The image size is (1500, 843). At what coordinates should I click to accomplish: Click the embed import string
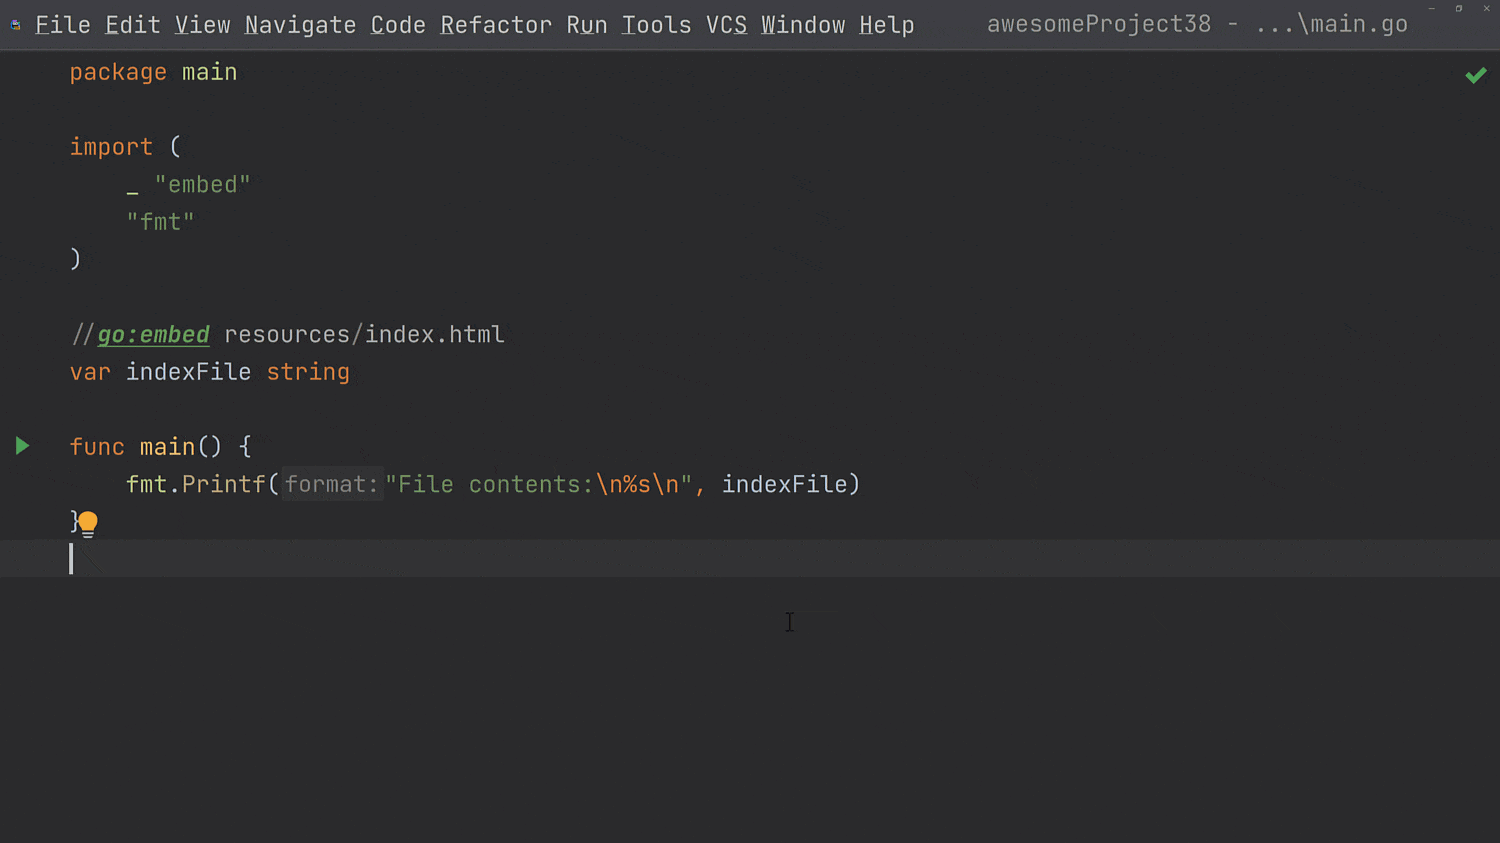pos(202,184)
